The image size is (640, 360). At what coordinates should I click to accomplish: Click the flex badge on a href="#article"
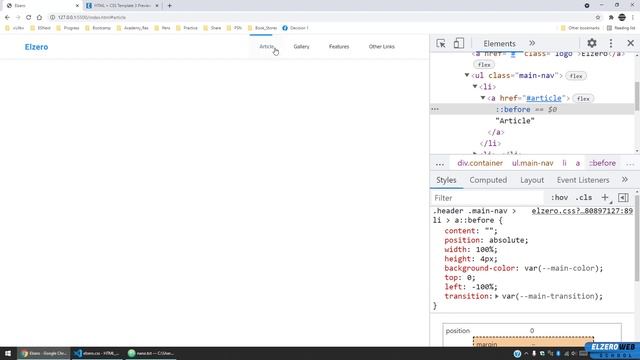click(583, 98)
